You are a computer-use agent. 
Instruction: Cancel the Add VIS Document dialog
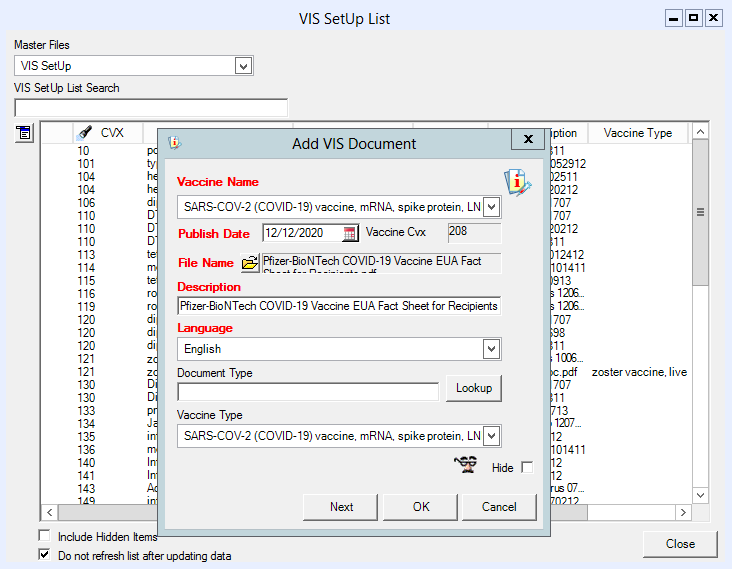[x=499, y=507]
